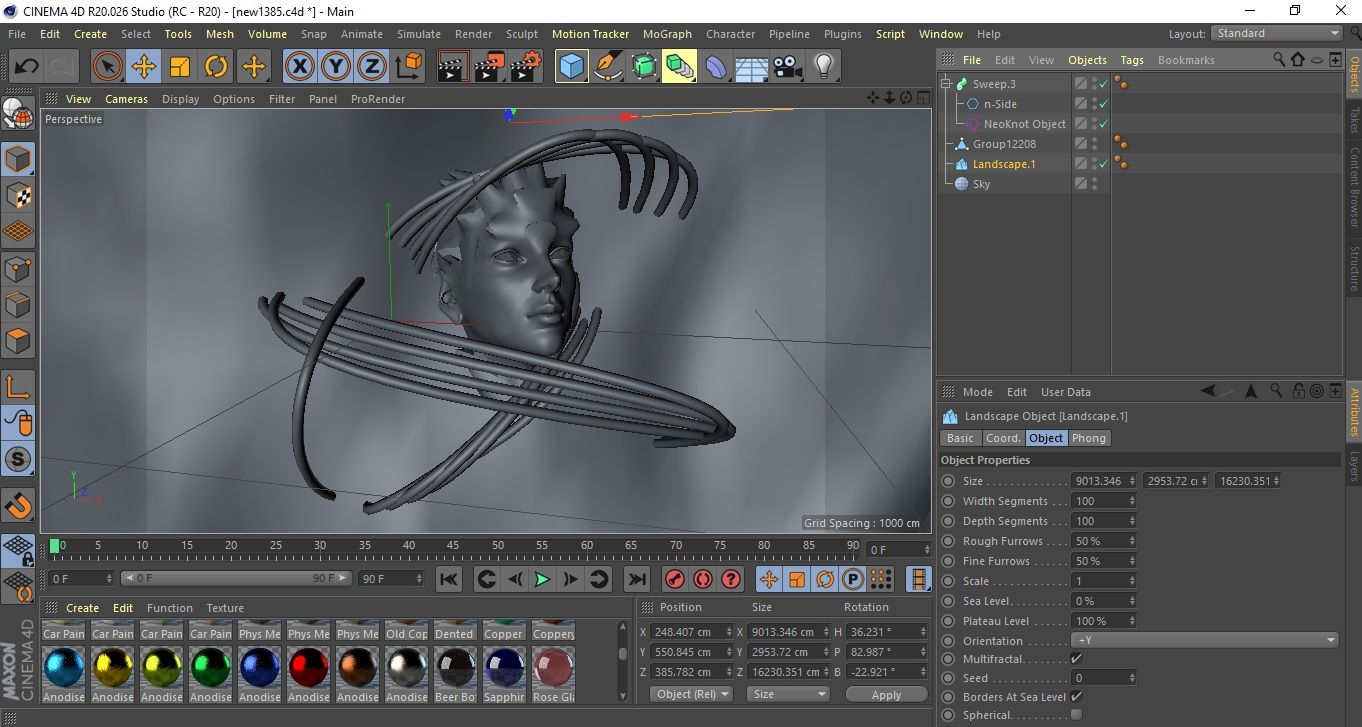The image size is (1362, 727).
Task: Switch to the Coord. tab
Action: 1003,438
